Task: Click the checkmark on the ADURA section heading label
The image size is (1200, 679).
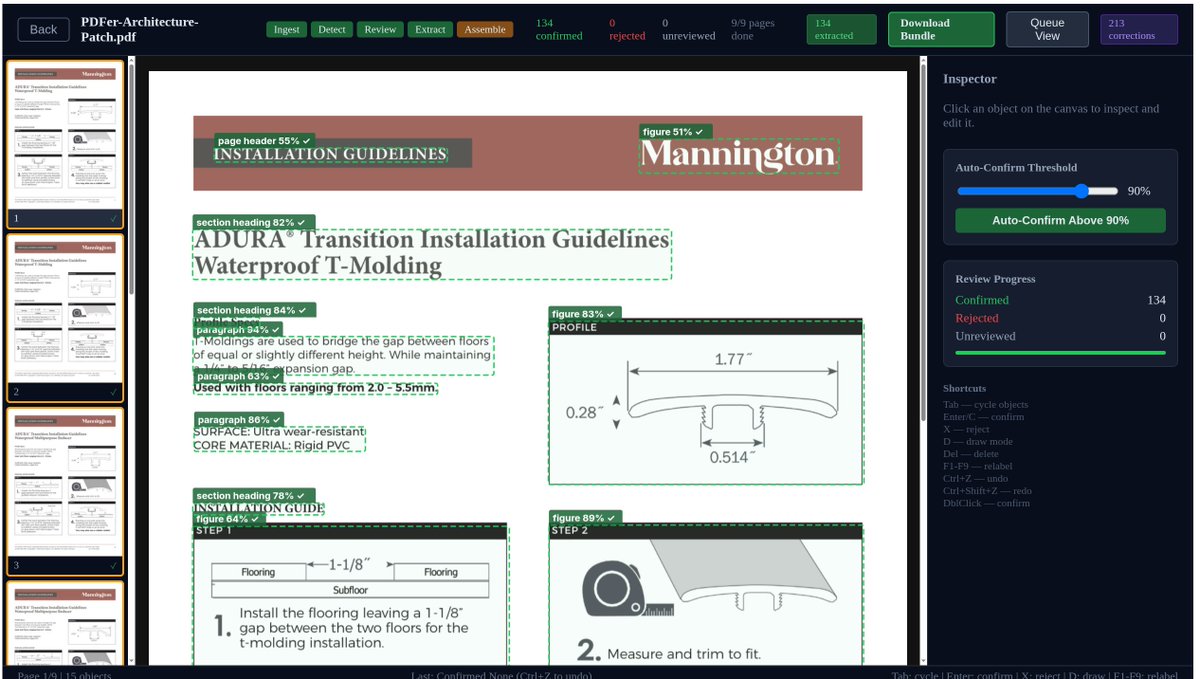Action: click(302, 222)
